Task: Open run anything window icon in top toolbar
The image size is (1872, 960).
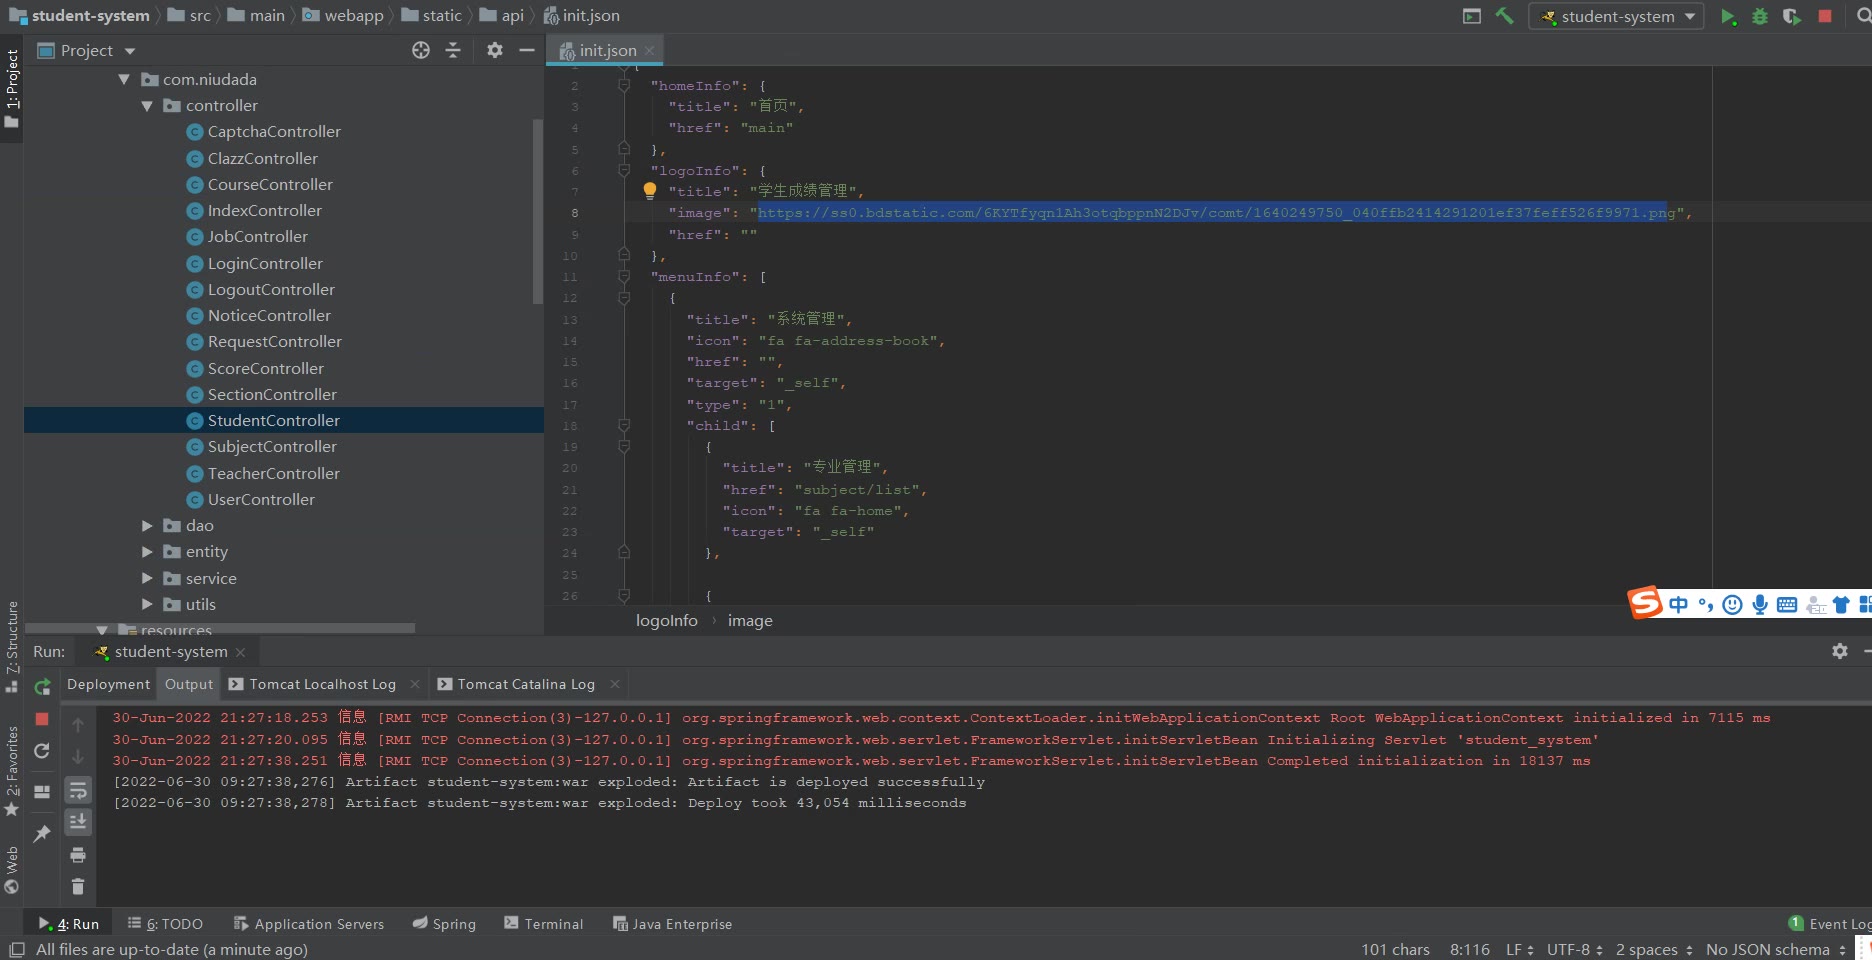Action: 1472,16
